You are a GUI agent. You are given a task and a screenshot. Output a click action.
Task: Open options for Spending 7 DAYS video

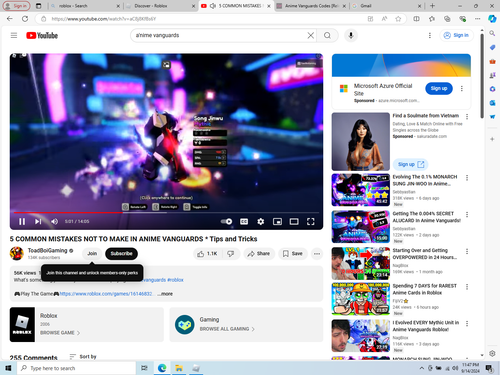(x=467, y=287)
